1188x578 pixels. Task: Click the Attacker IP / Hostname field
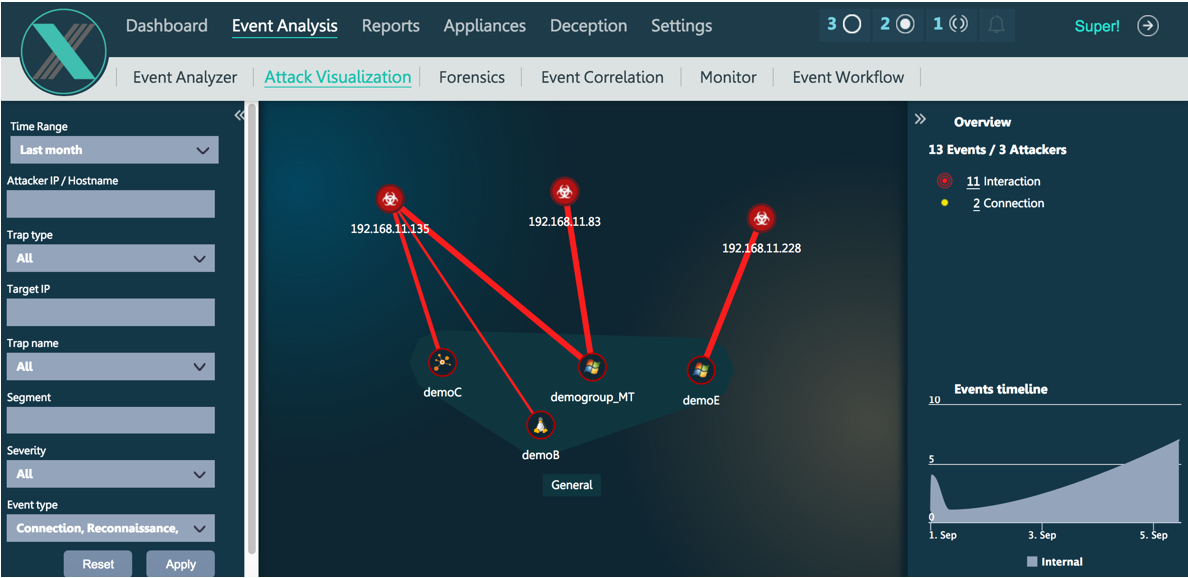(x=110, y=204)
